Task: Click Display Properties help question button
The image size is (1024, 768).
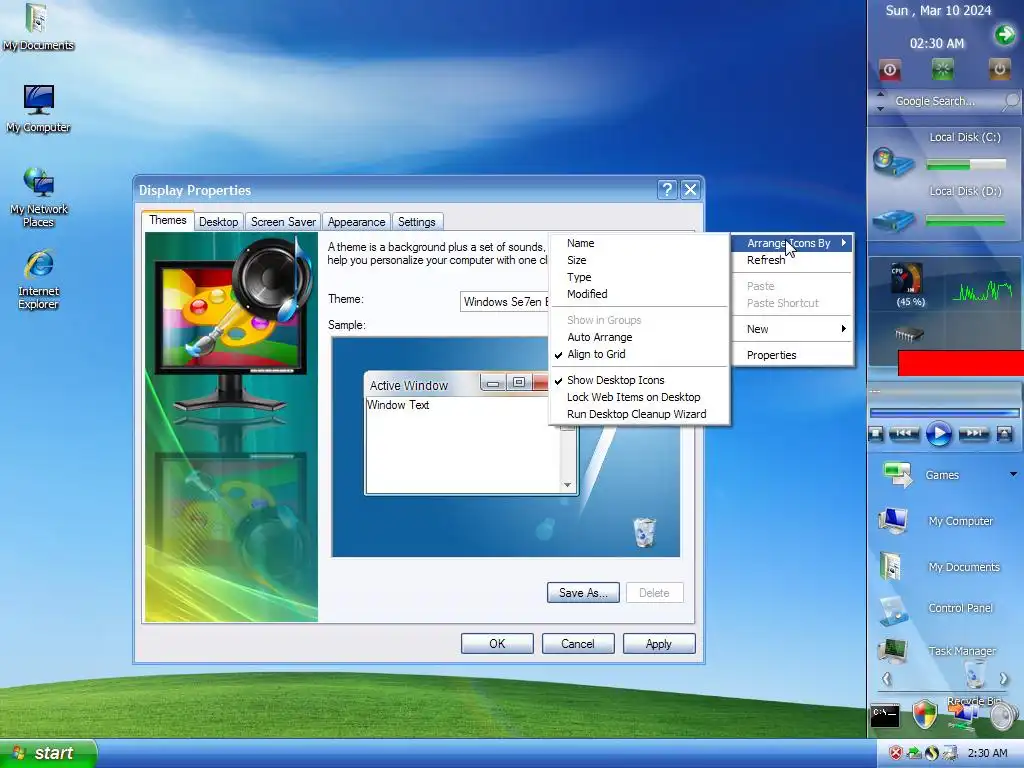Action: click(x=666, y=189)
